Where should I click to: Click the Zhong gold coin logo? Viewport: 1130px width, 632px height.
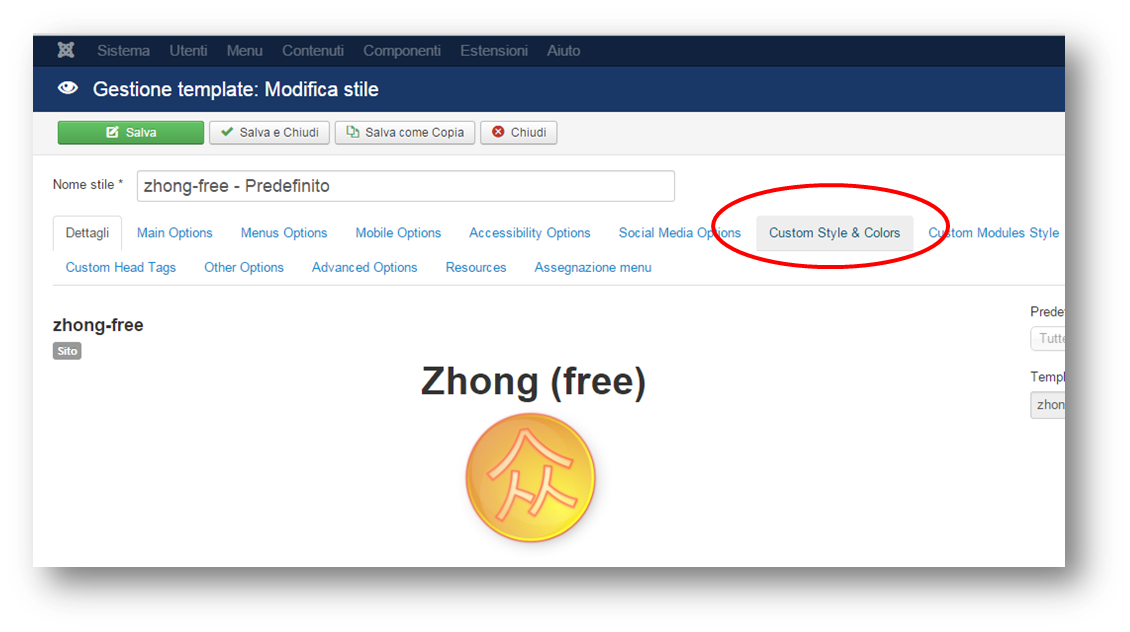point(530,477)
